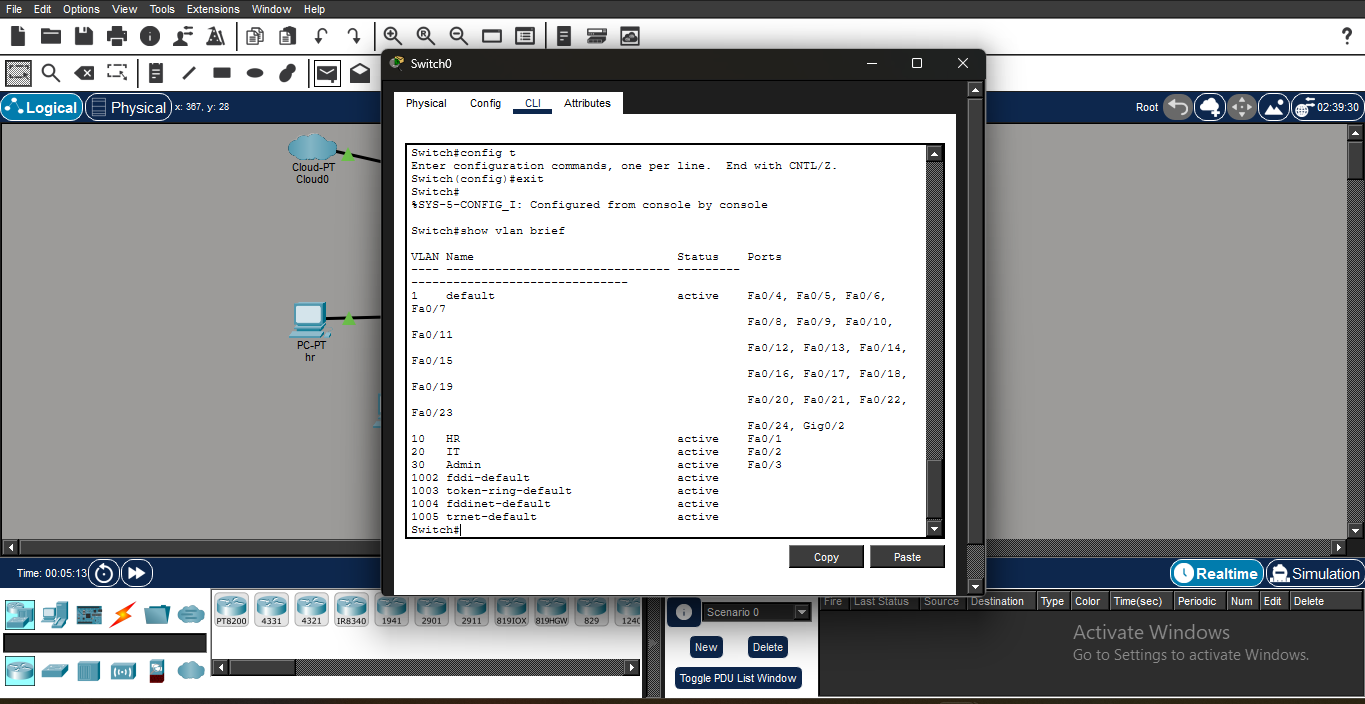Screen dimensions: 1365x704
Task: Select the 4331 router device
Action: pyautogui.click(x=272, y=609)
